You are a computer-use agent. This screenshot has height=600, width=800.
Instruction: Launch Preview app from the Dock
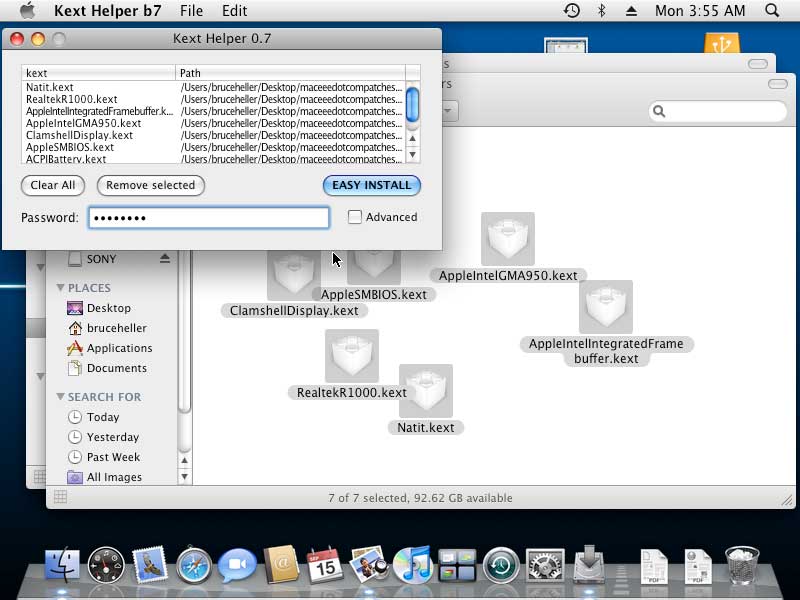point(368,564)
